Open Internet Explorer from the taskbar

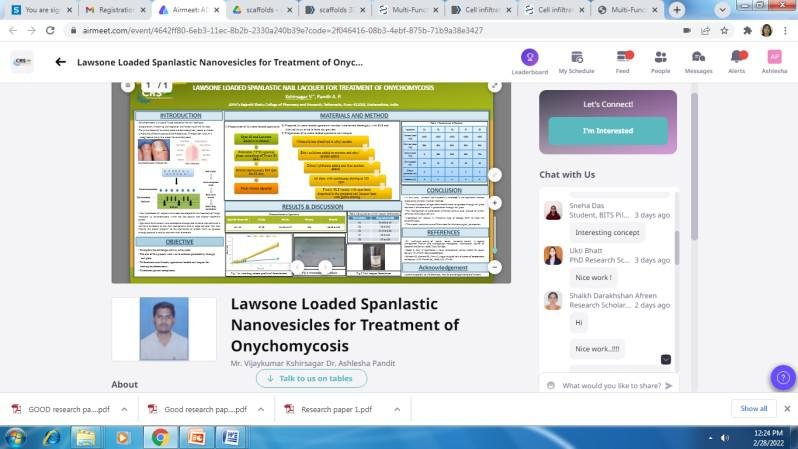click(x=51, y=437)
